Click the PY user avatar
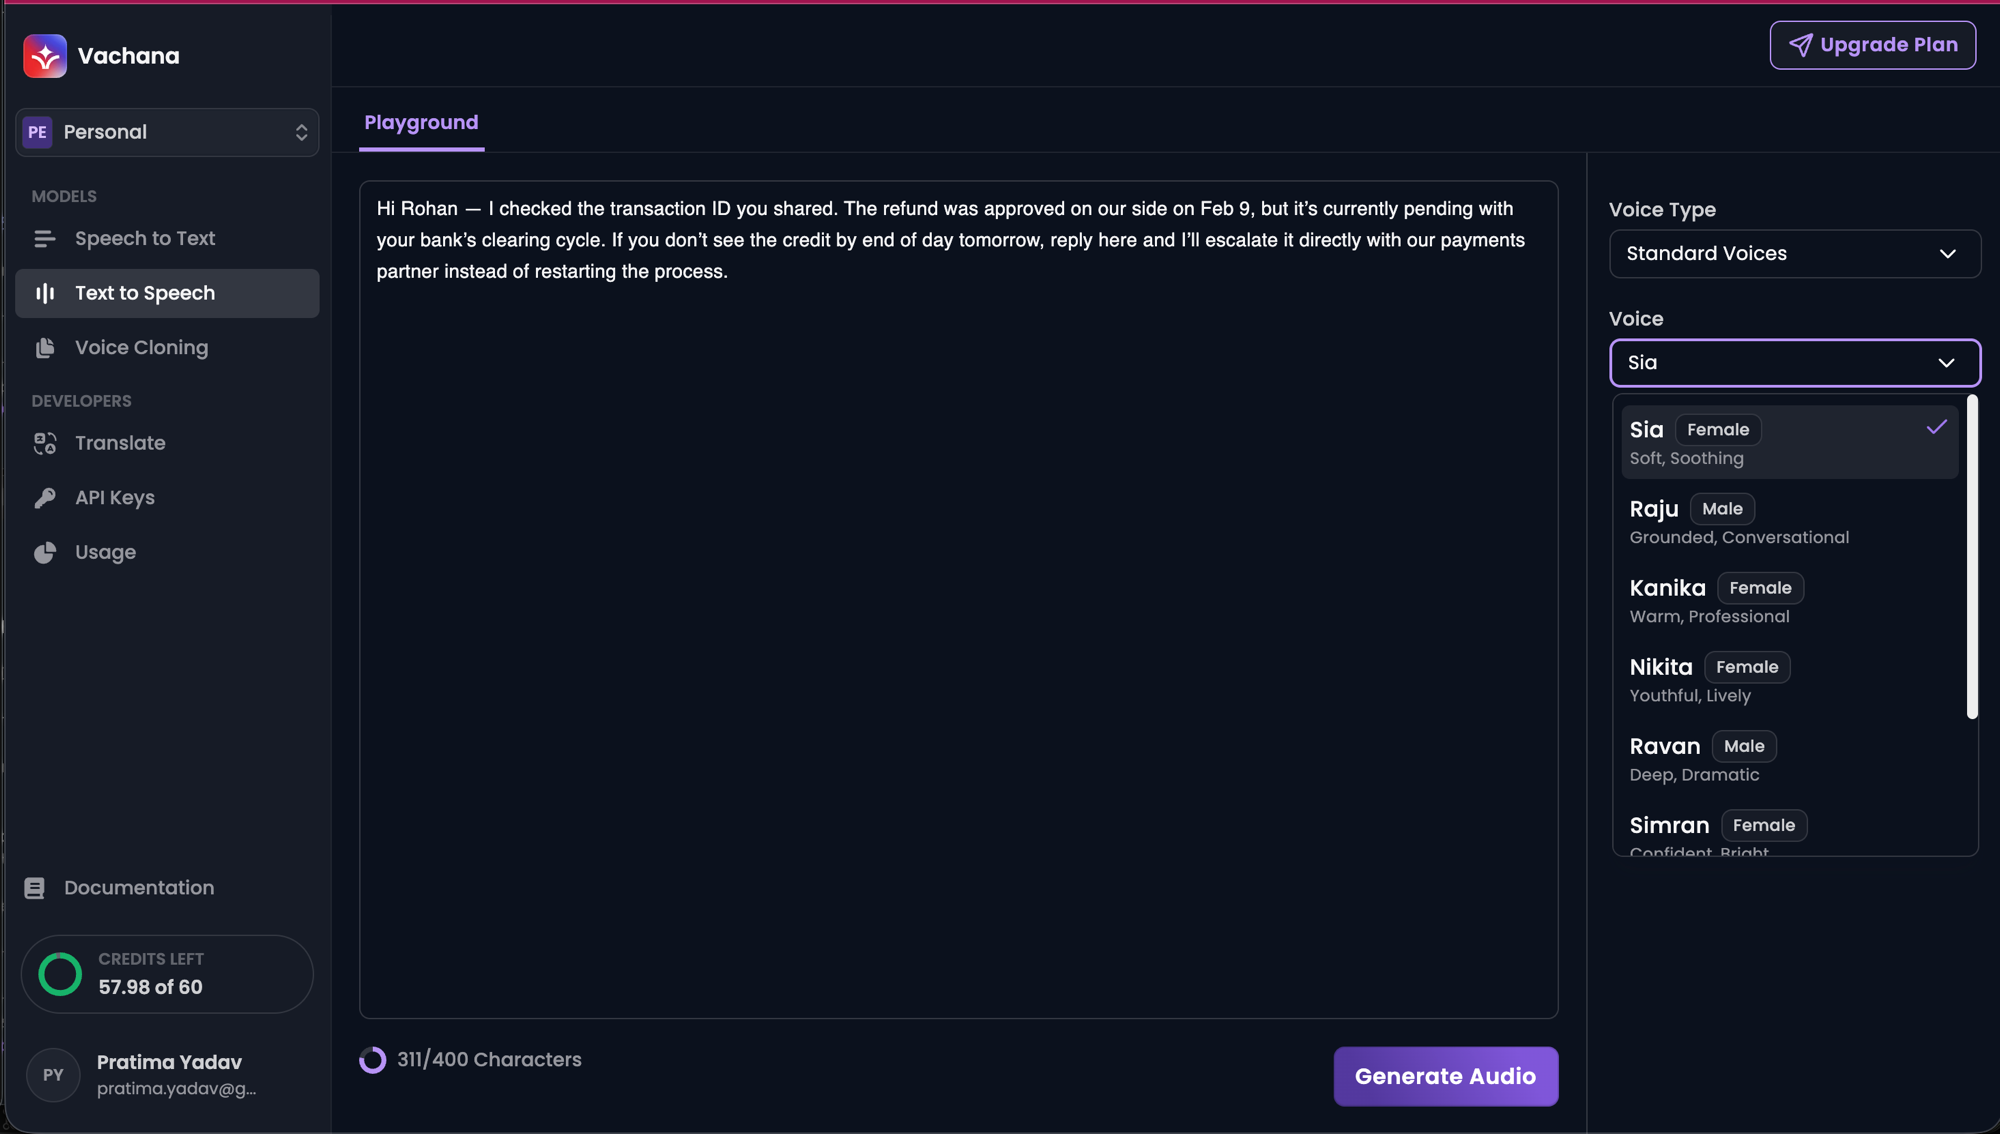Image resolution: width=2000 pixels, height=1134 pixels. point(53,1075)
